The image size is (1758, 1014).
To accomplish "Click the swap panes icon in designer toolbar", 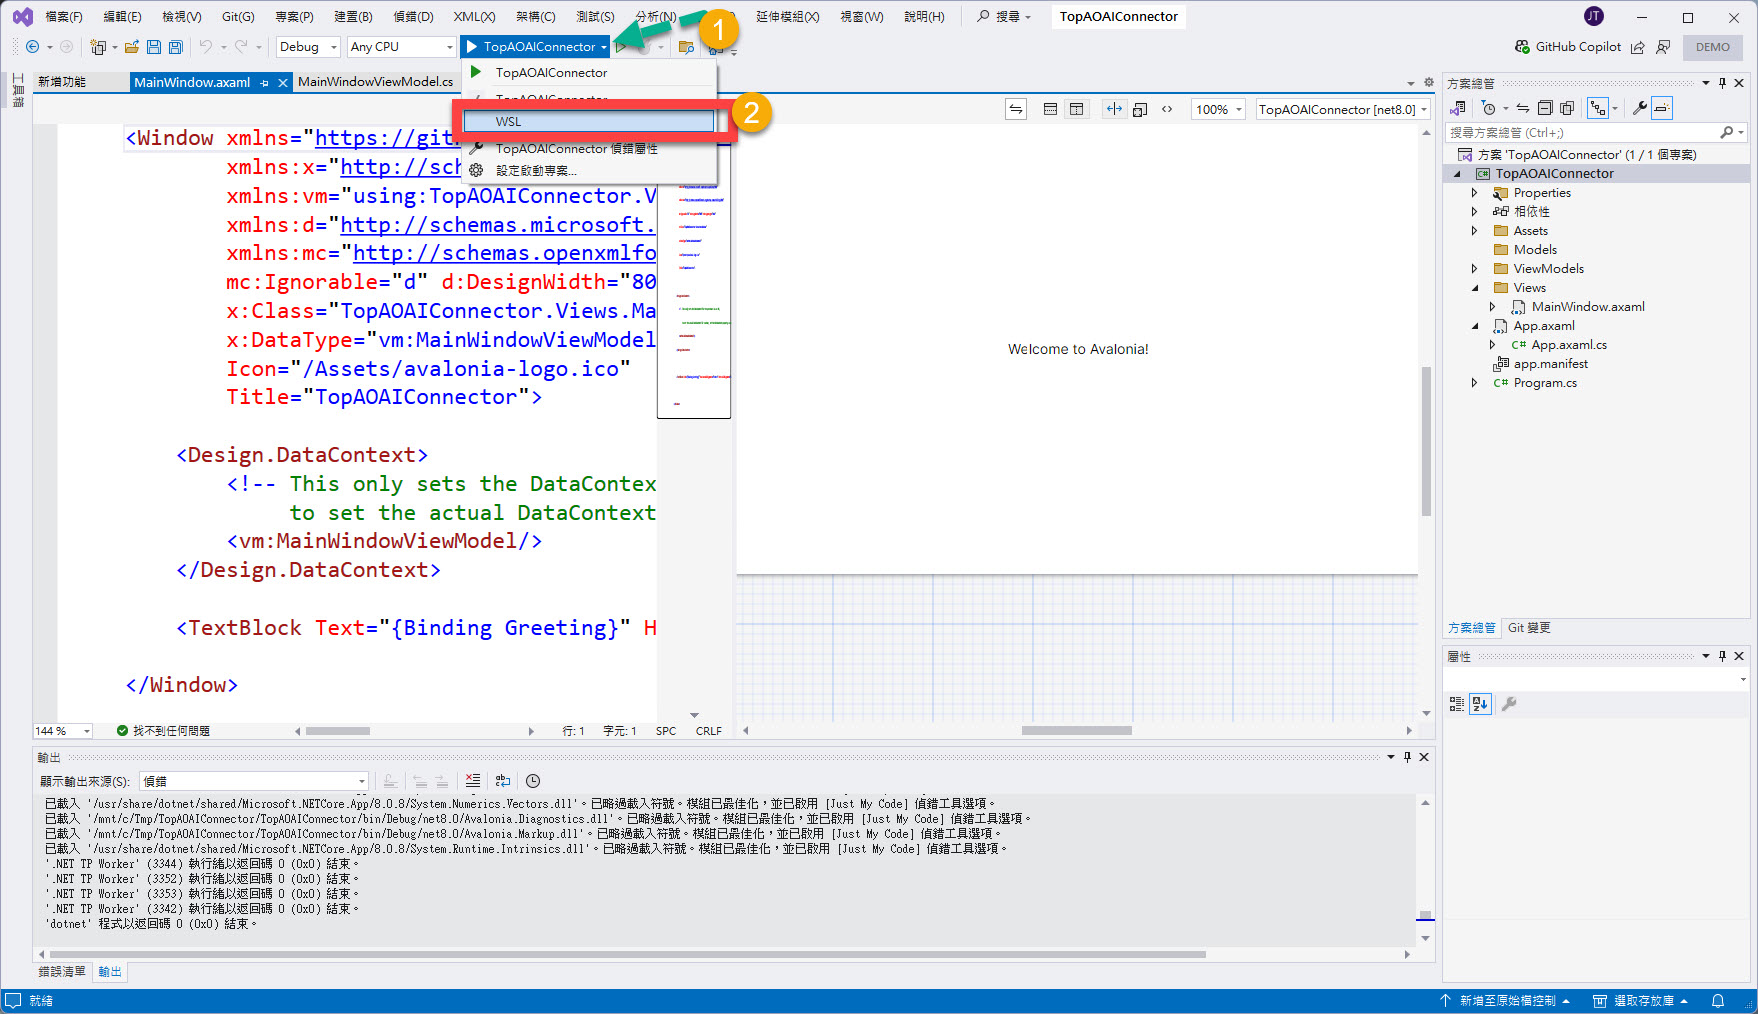I will tap(1016, 109).
